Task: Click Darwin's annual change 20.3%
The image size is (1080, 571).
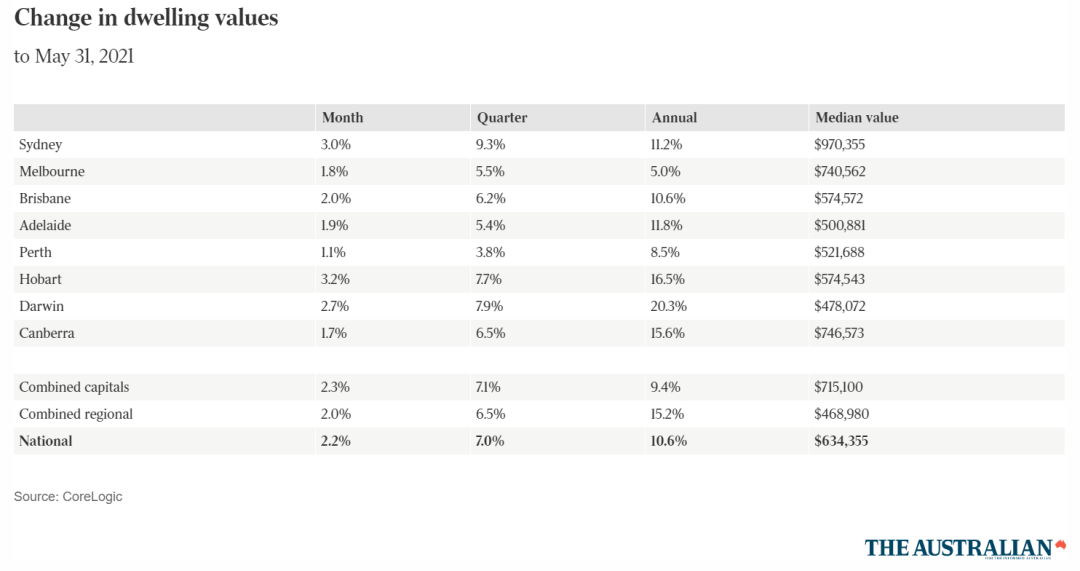Action: (669, 307)
